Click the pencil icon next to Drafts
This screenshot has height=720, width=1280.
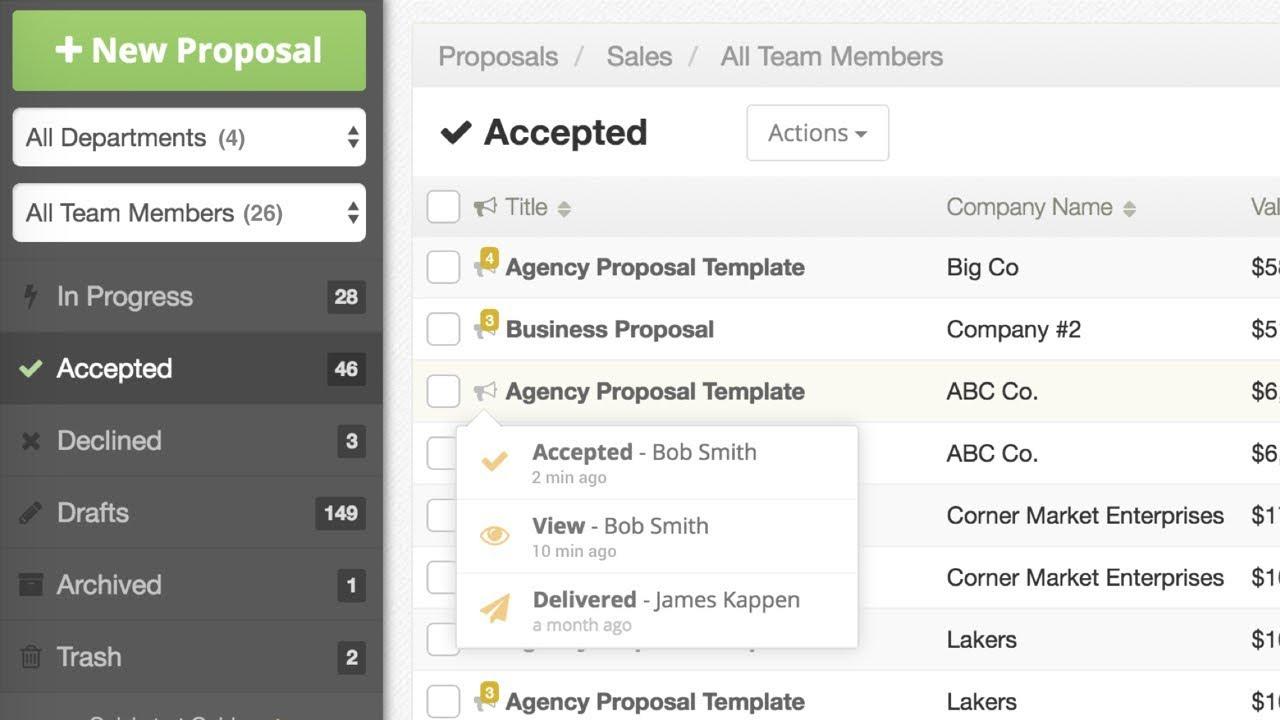[x=31, y=513]
